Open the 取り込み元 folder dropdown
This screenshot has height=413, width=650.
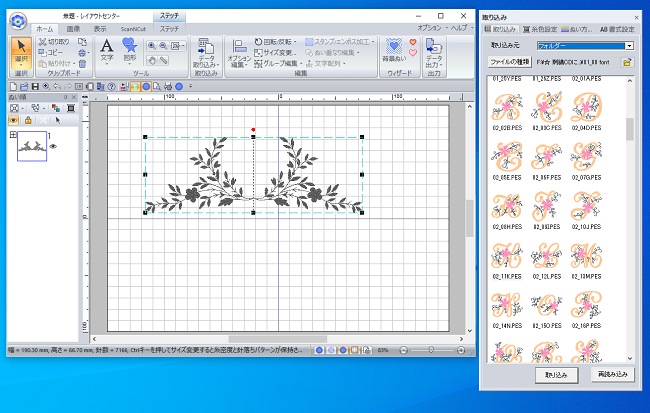[630, 45]
